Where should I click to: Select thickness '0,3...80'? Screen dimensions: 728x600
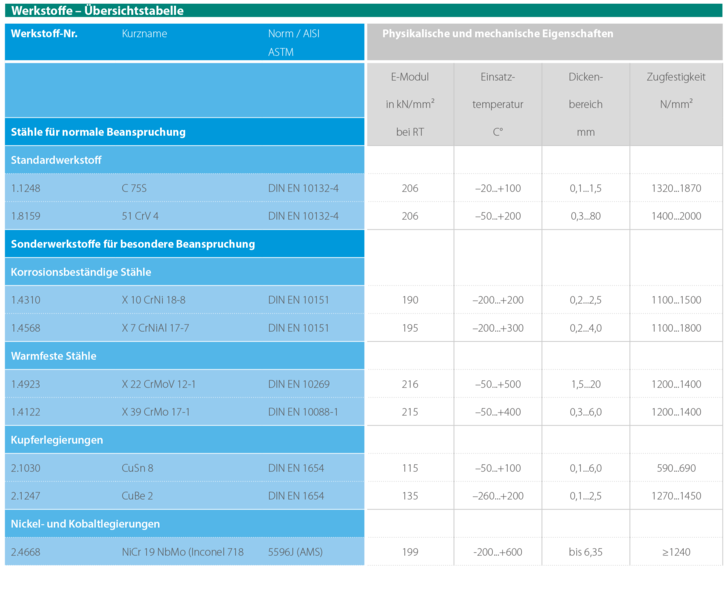point(585,216)
